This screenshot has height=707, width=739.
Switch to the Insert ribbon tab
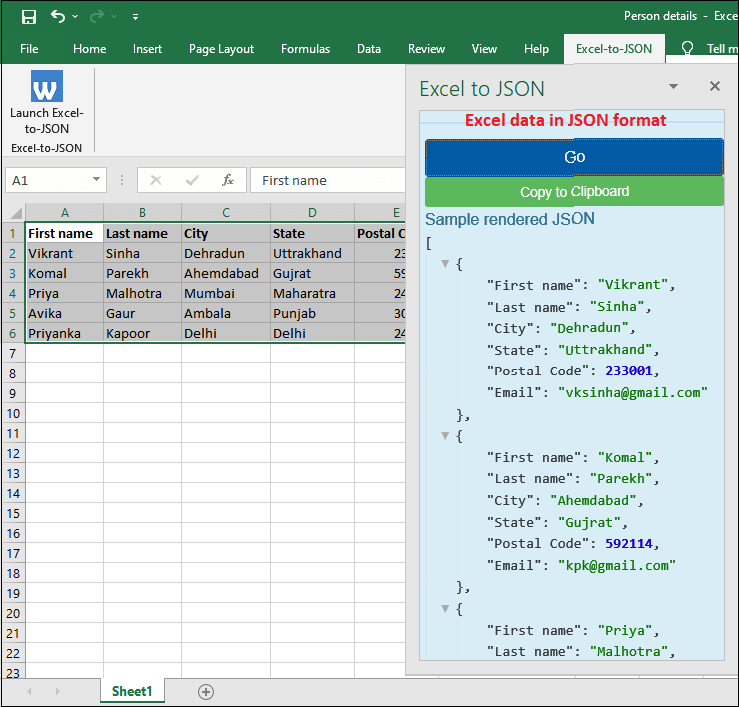[147, 49]
